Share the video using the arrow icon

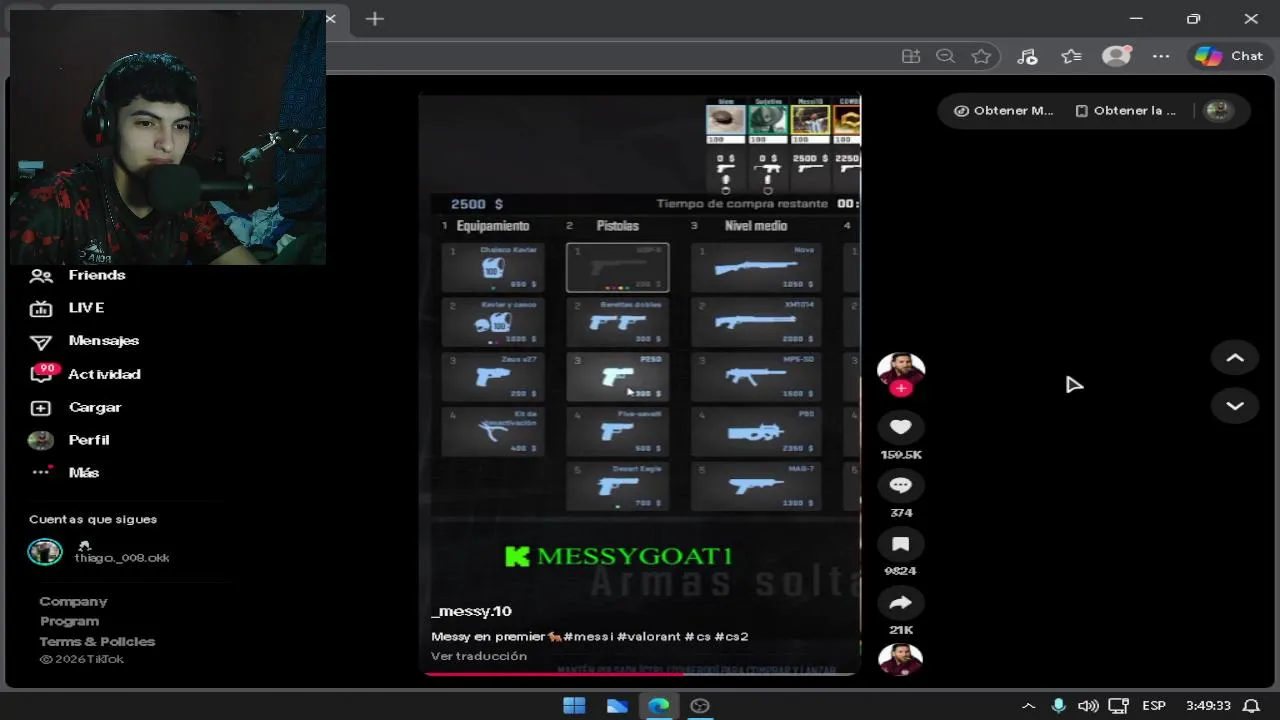click(x=900, y=602)
